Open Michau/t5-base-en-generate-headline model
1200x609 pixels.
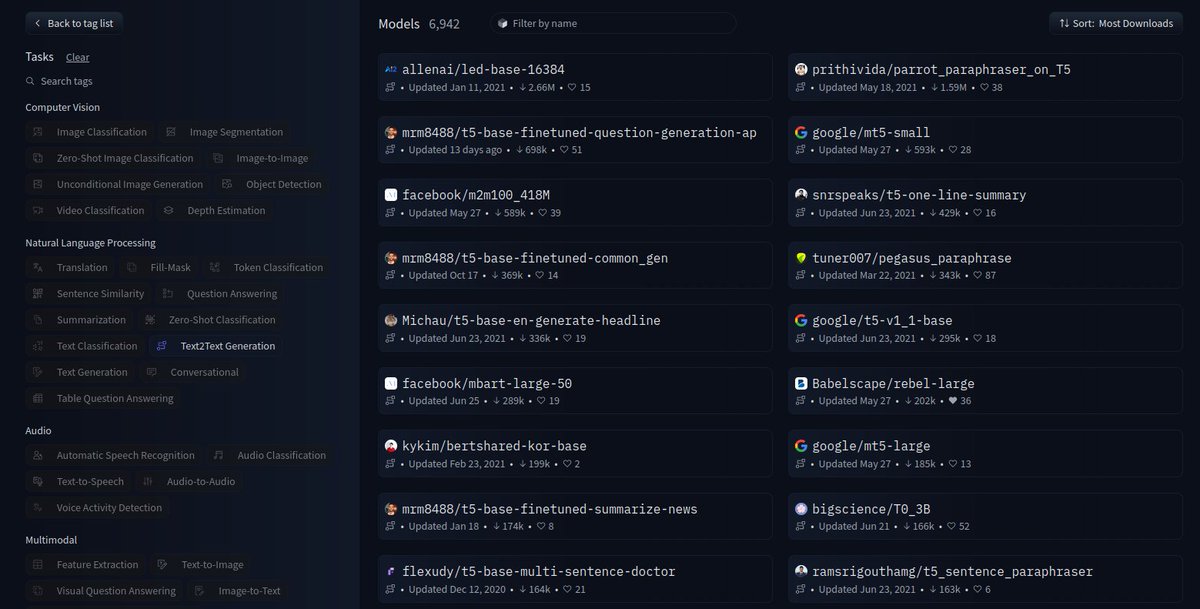tap(576, 329)
